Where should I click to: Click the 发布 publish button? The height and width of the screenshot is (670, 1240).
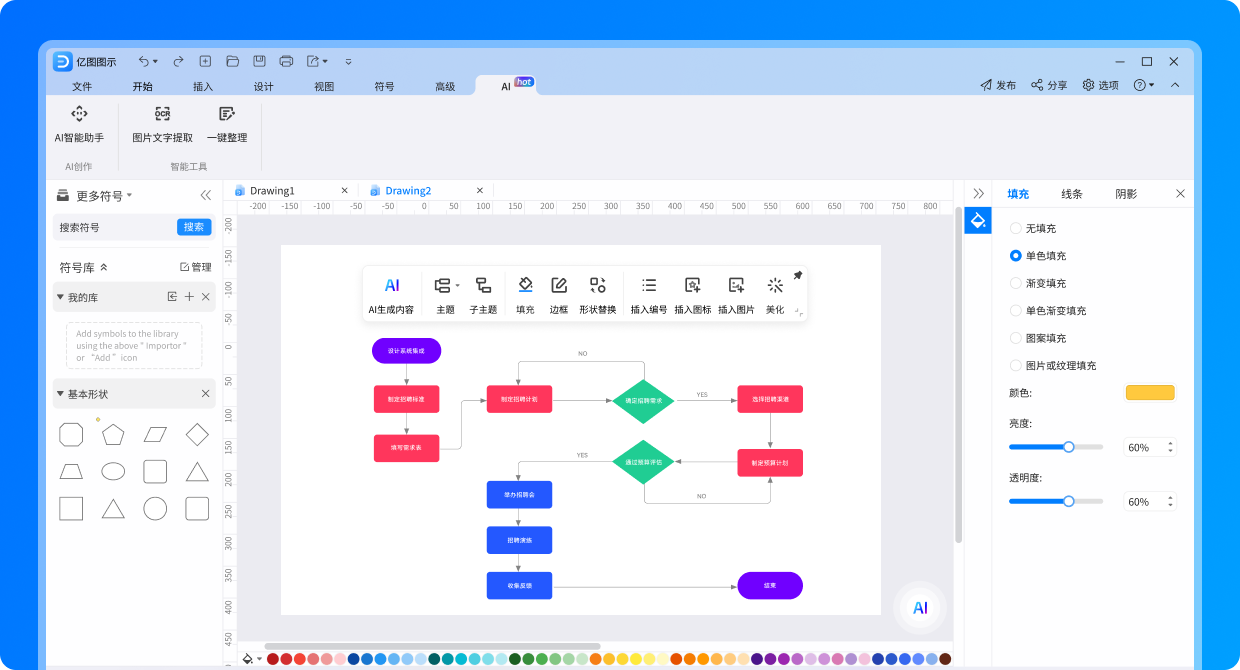tap(998, 85)
